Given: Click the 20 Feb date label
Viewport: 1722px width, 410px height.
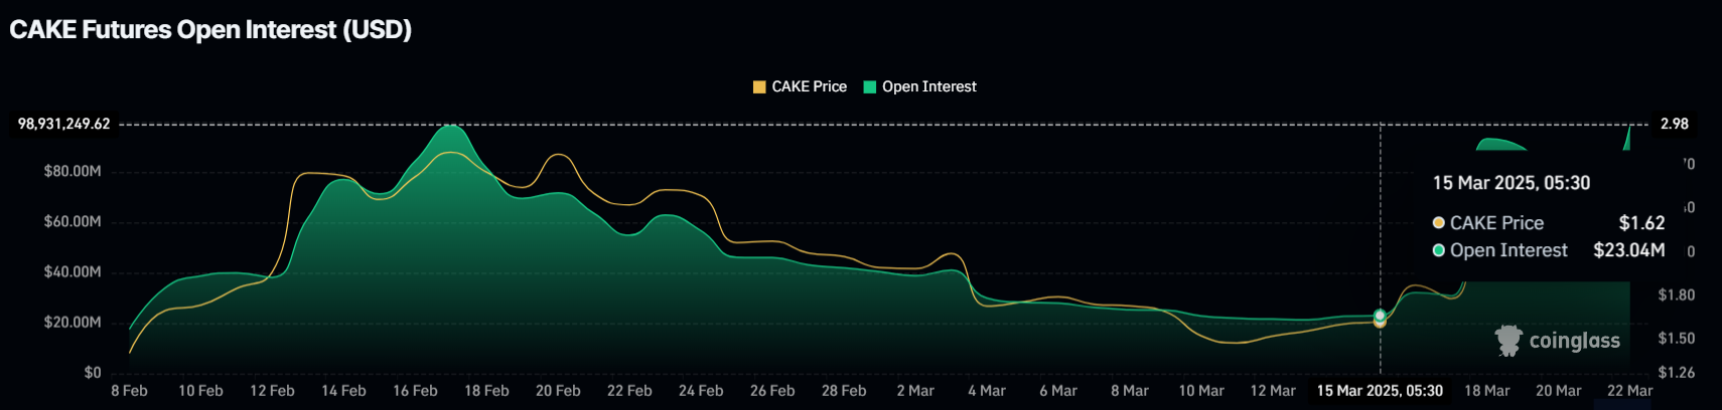Looking at the screenshot, I should click(558, 391).
